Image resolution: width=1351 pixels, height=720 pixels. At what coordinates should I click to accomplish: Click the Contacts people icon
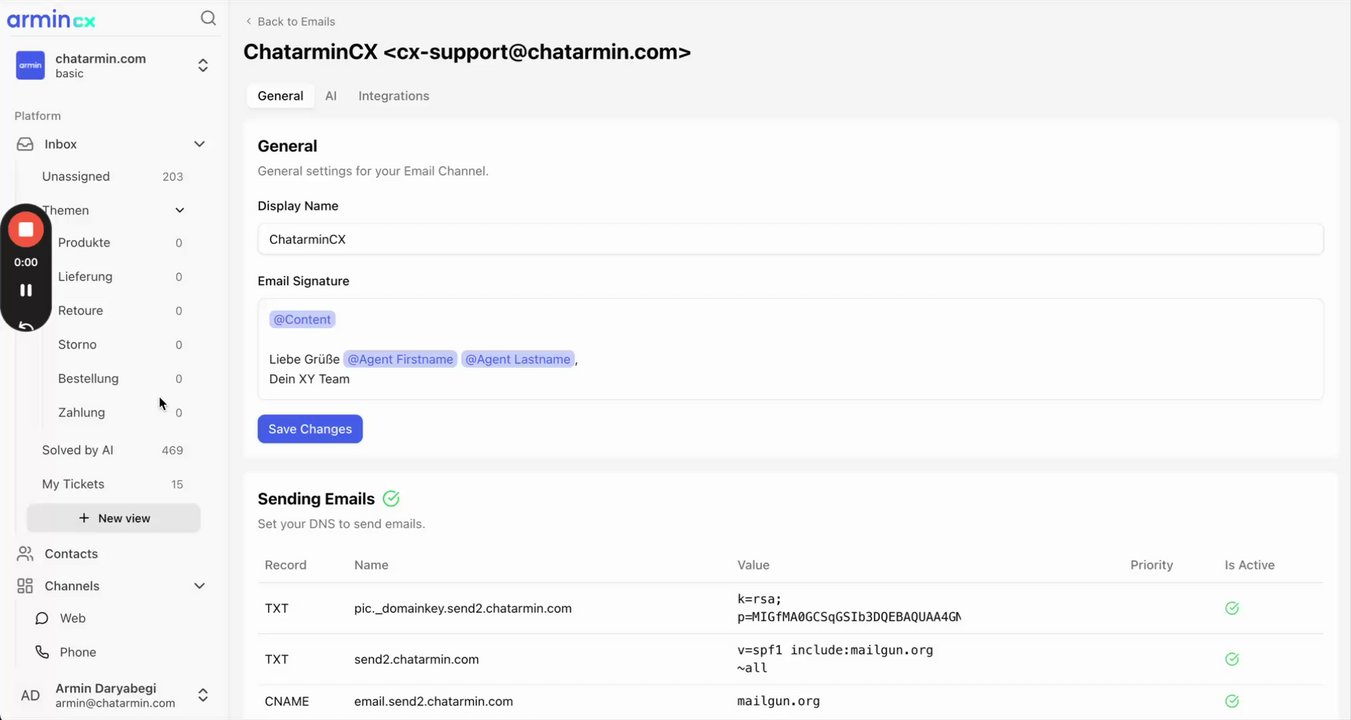point(25,554)
